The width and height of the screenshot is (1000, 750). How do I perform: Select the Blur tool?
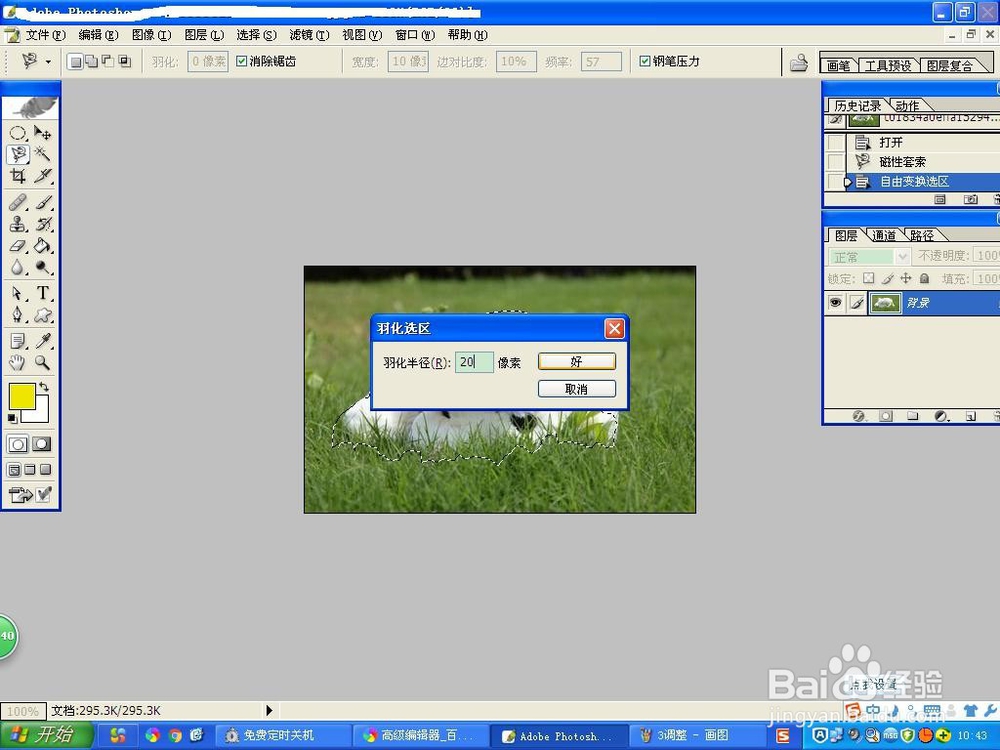[x=18, y=267]
